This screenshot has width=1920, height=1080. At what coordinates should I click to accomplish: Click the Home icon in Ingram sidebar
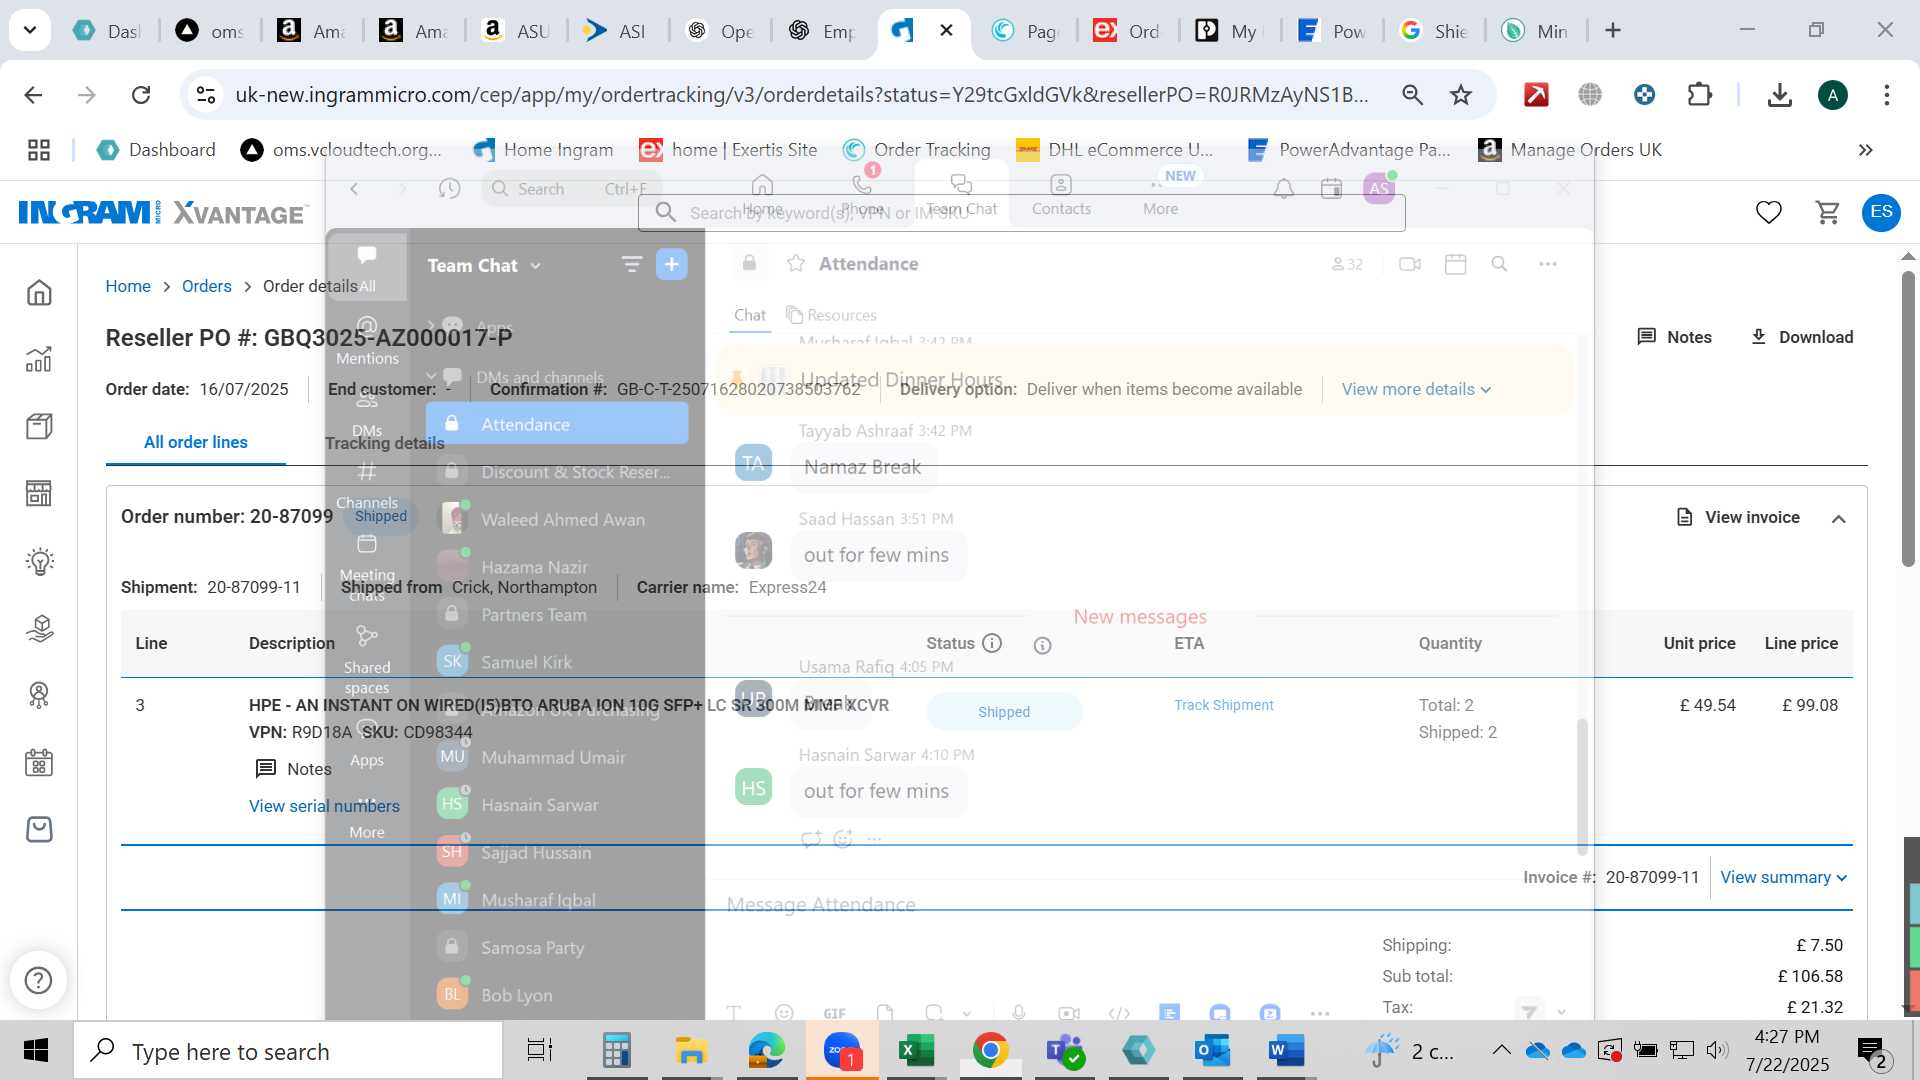[39, 293]
